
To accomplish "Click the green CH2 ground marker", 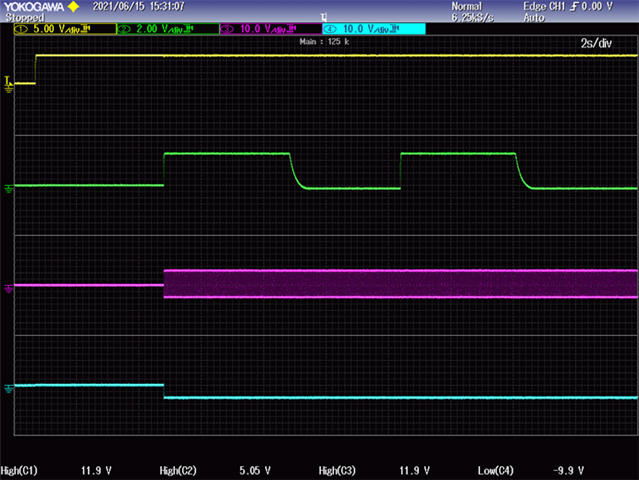I will (9, 189).
